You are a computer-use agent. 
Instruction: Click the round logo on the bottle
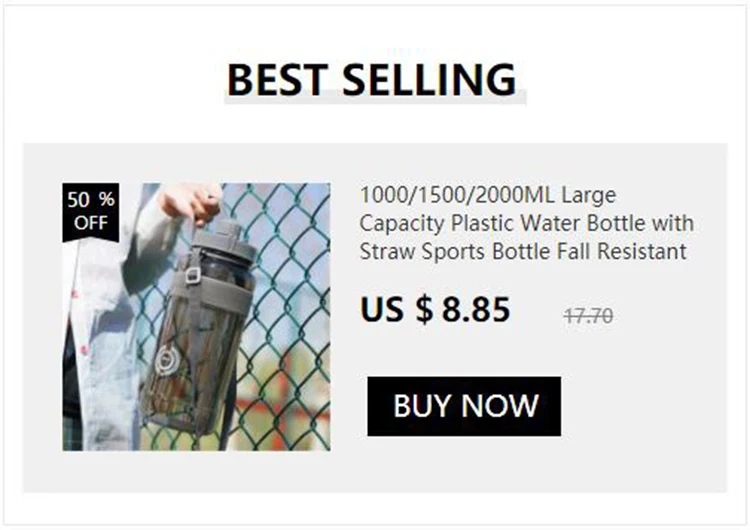[x=166, y=361]
